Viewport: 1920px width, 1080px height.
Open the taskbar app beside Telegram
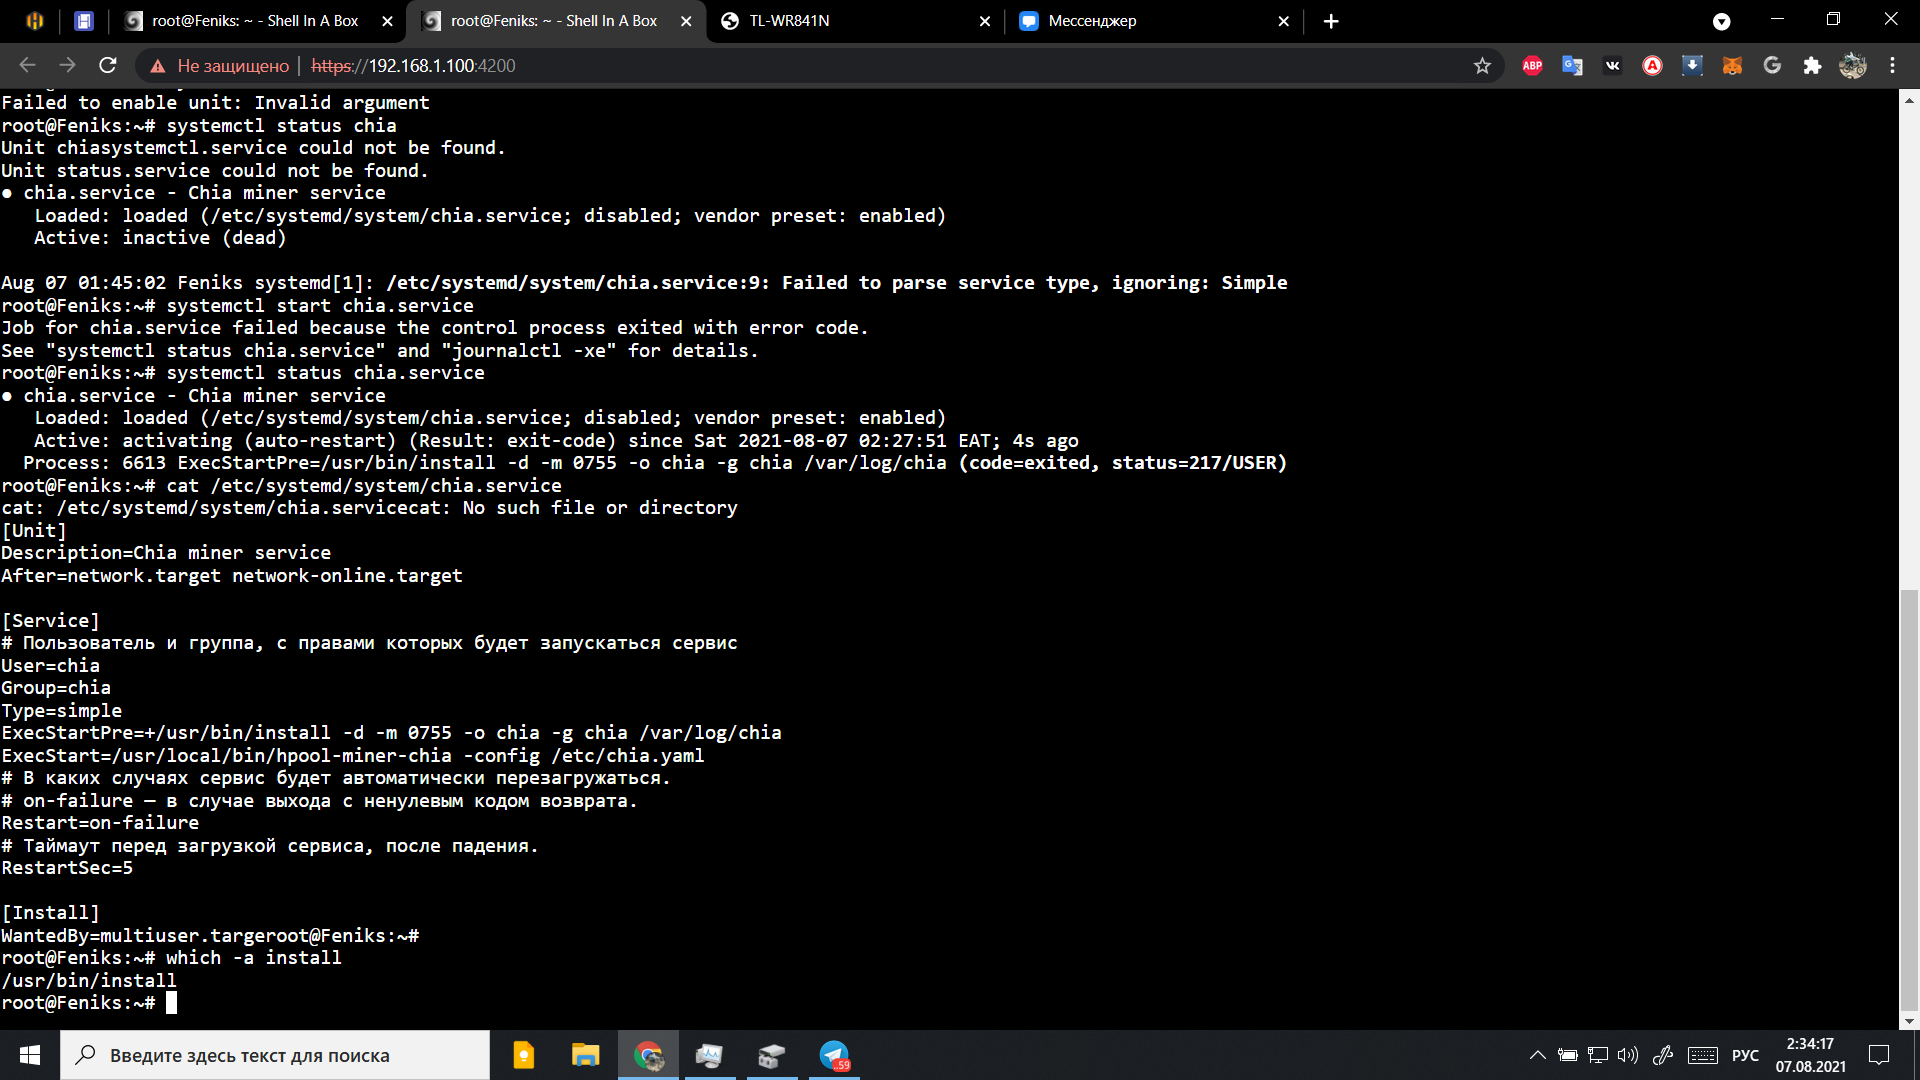pyautogui.click(x=771, y=1055)
